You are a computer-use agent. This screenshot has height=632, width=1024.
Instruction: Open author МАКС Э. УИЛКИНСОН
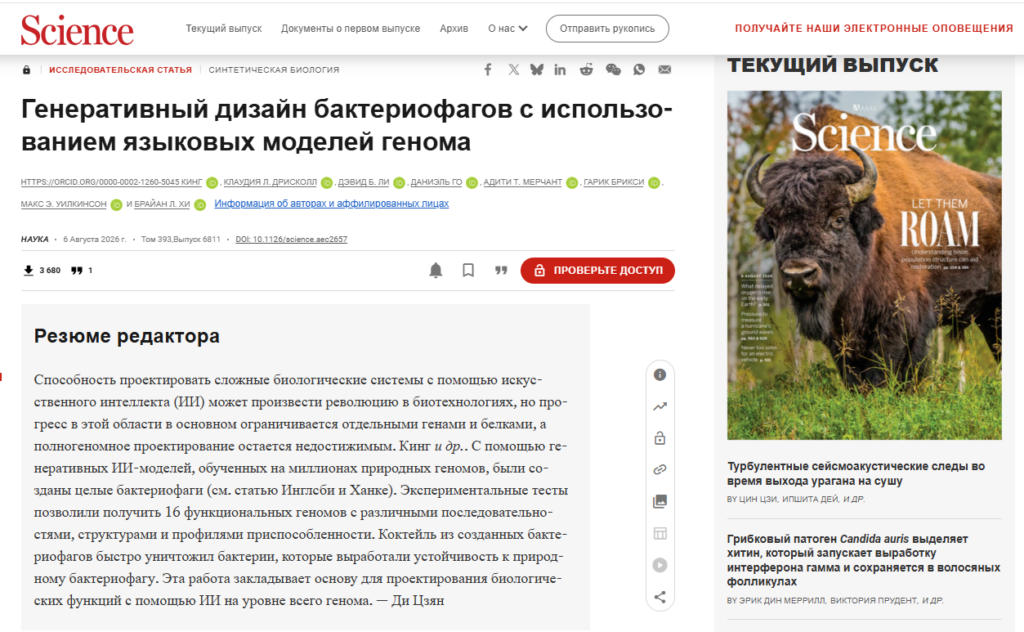pos(63,204)
